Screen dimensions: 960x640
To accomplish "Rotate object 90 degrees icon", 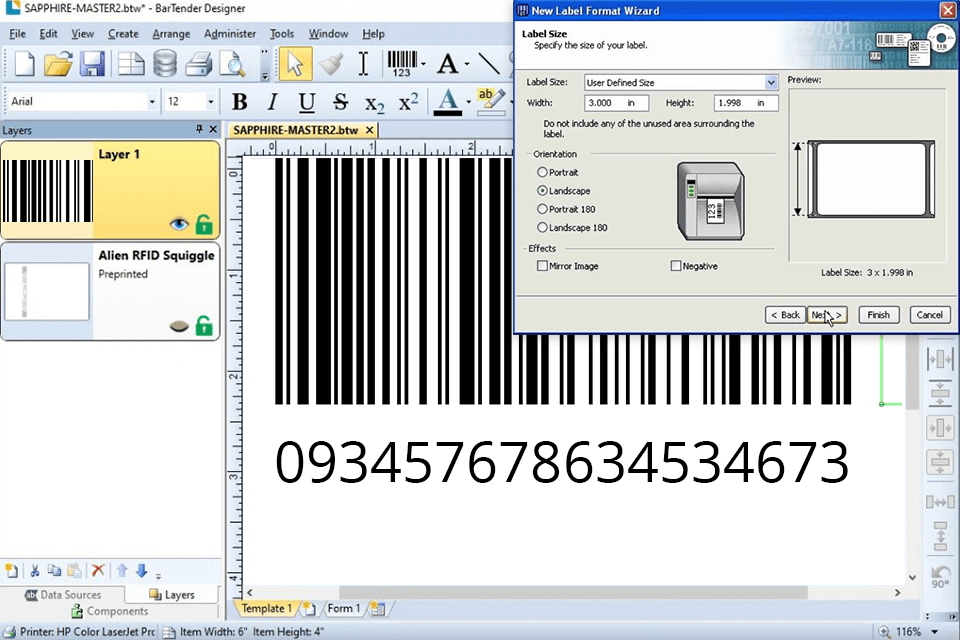I will 940,576.
